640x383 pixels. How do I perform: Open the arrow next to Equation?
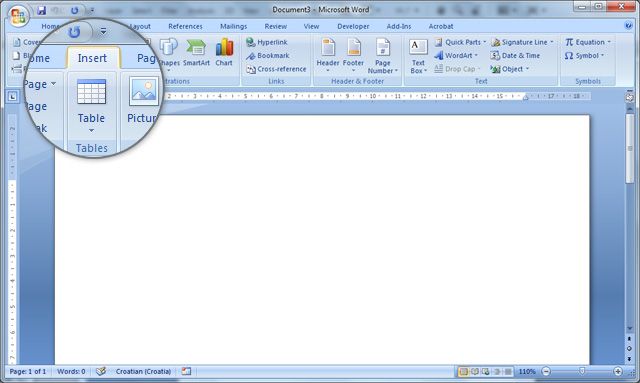point(609,42)
